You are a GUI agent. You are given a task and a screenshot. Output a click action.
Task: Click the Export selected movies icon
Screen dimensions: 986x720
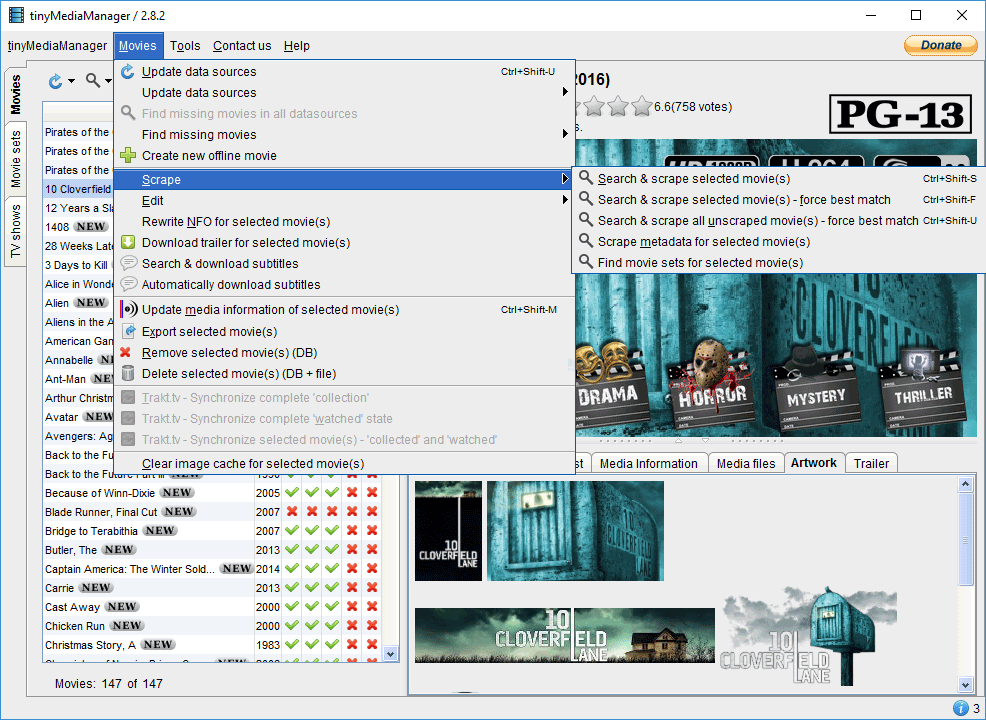(x=127, y=332)
